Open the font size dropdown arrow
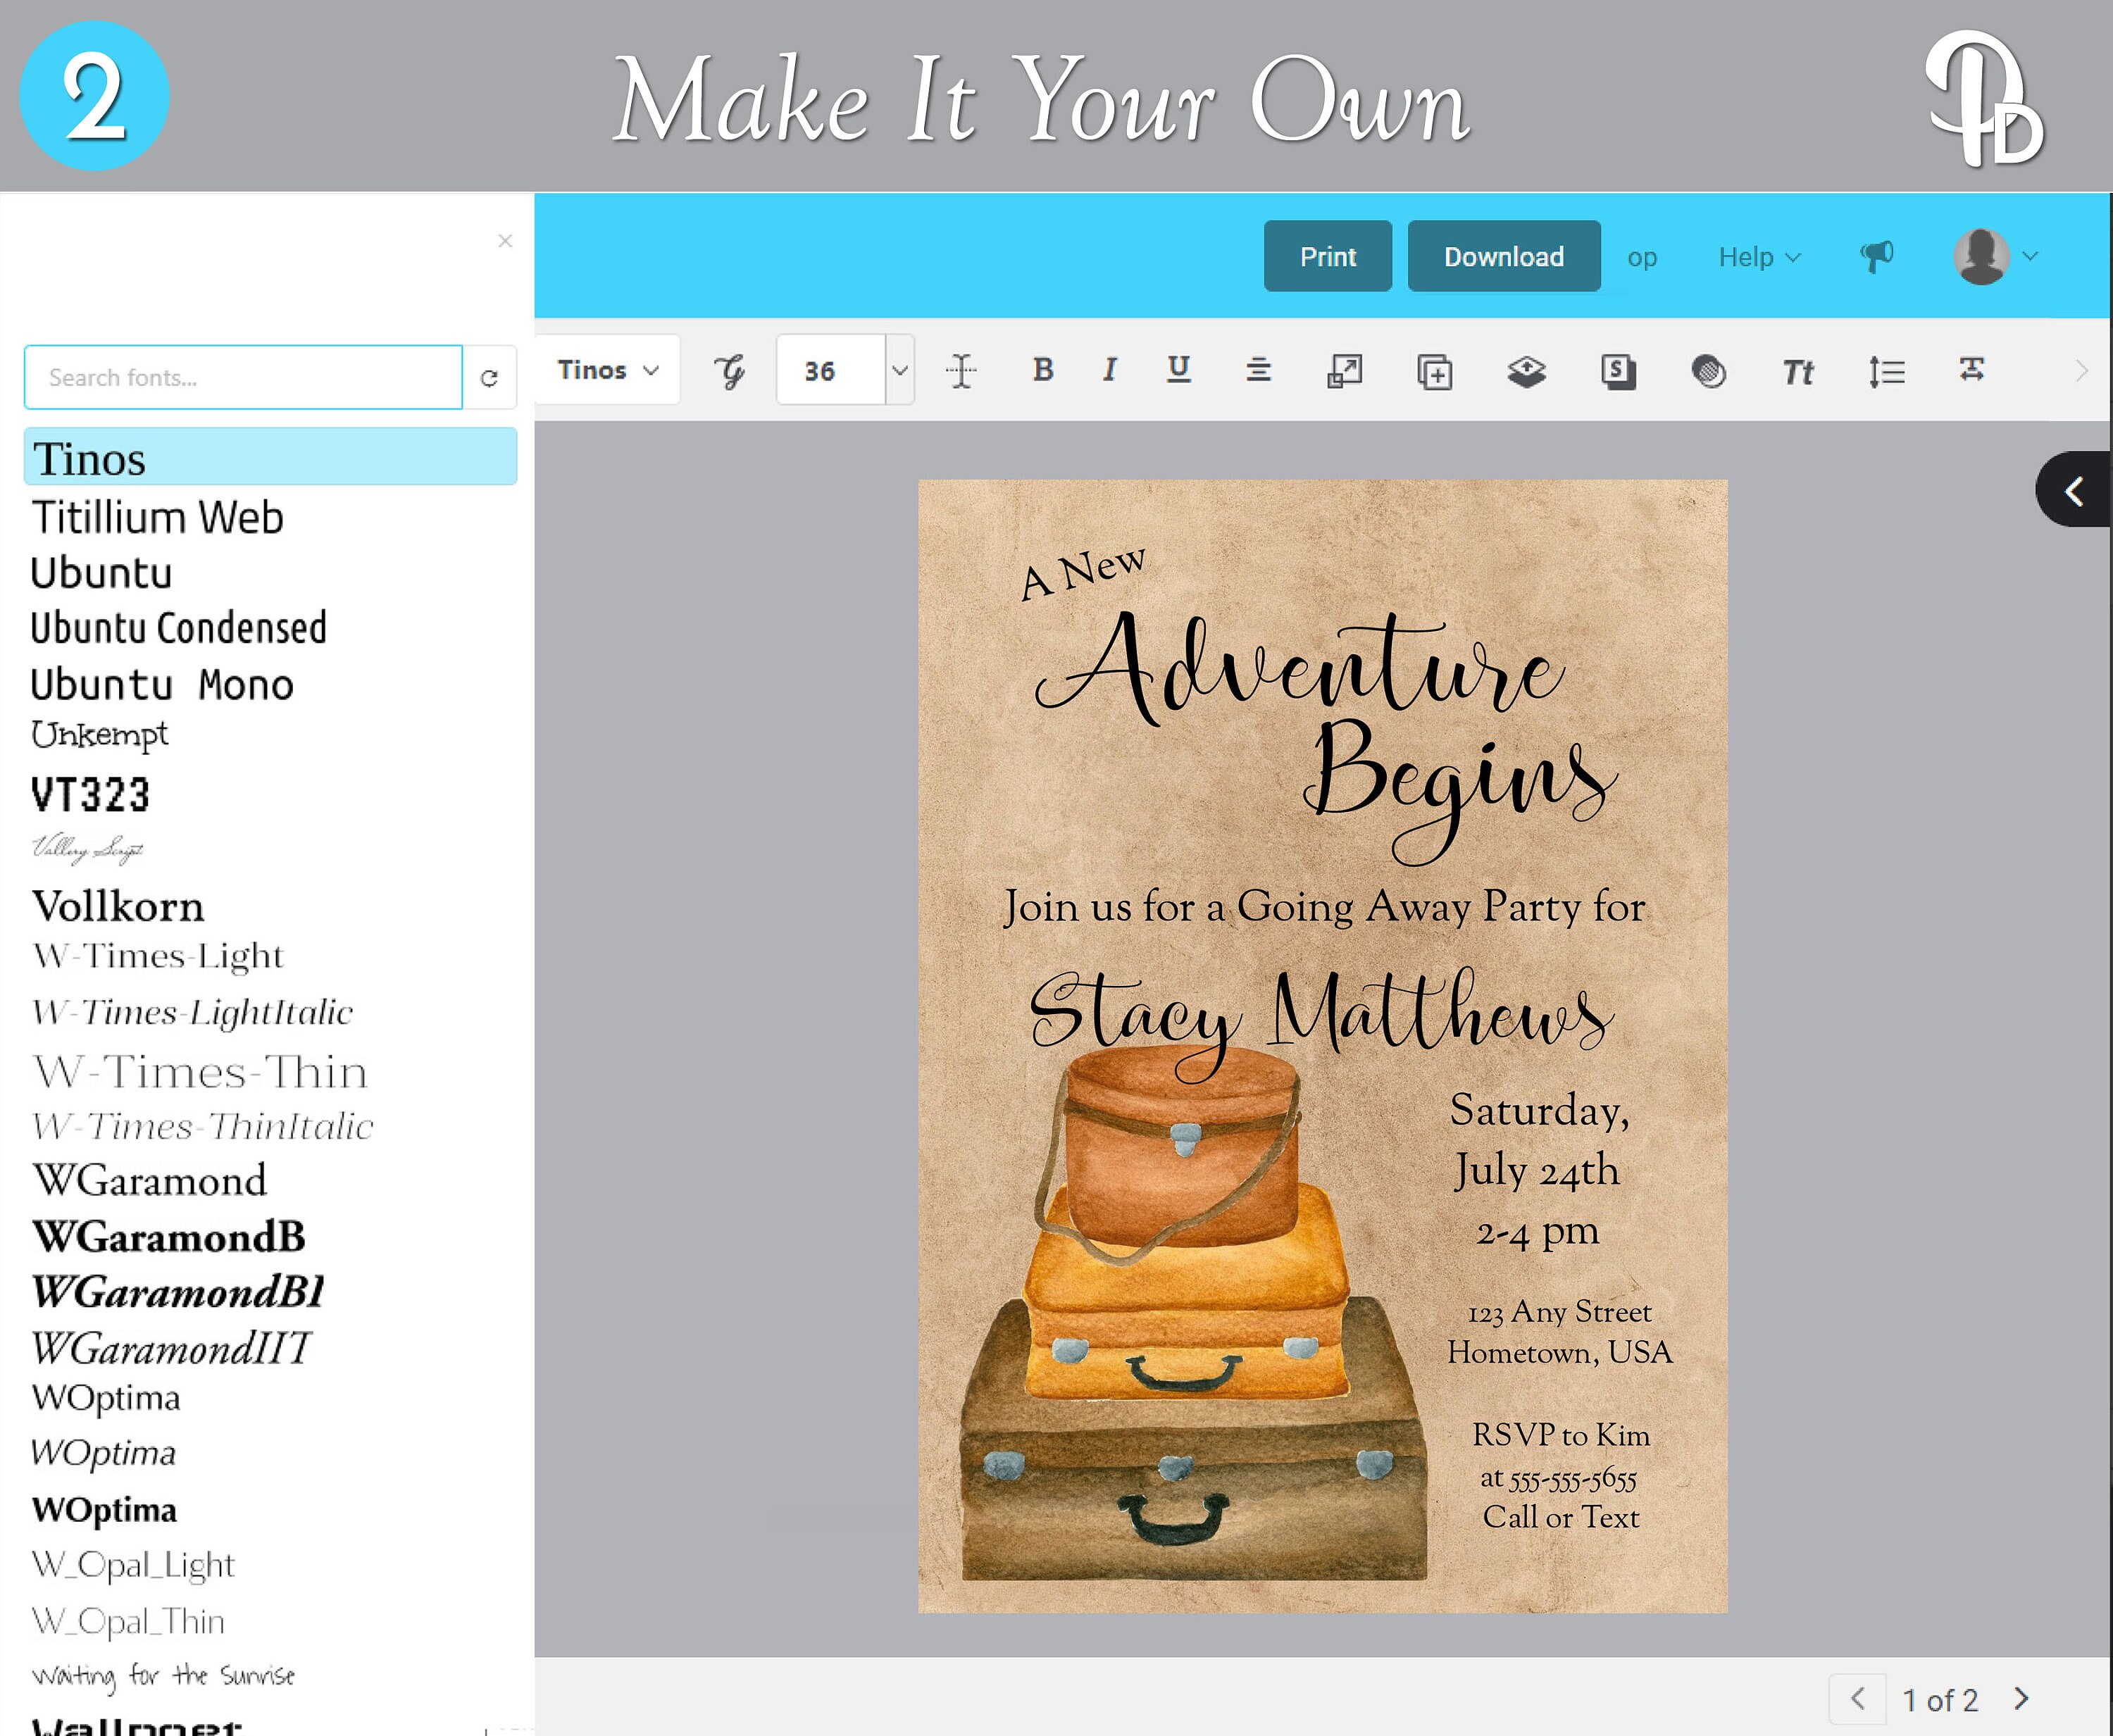Screen dimensions: 2113x1736 click(x=900, y=370)
